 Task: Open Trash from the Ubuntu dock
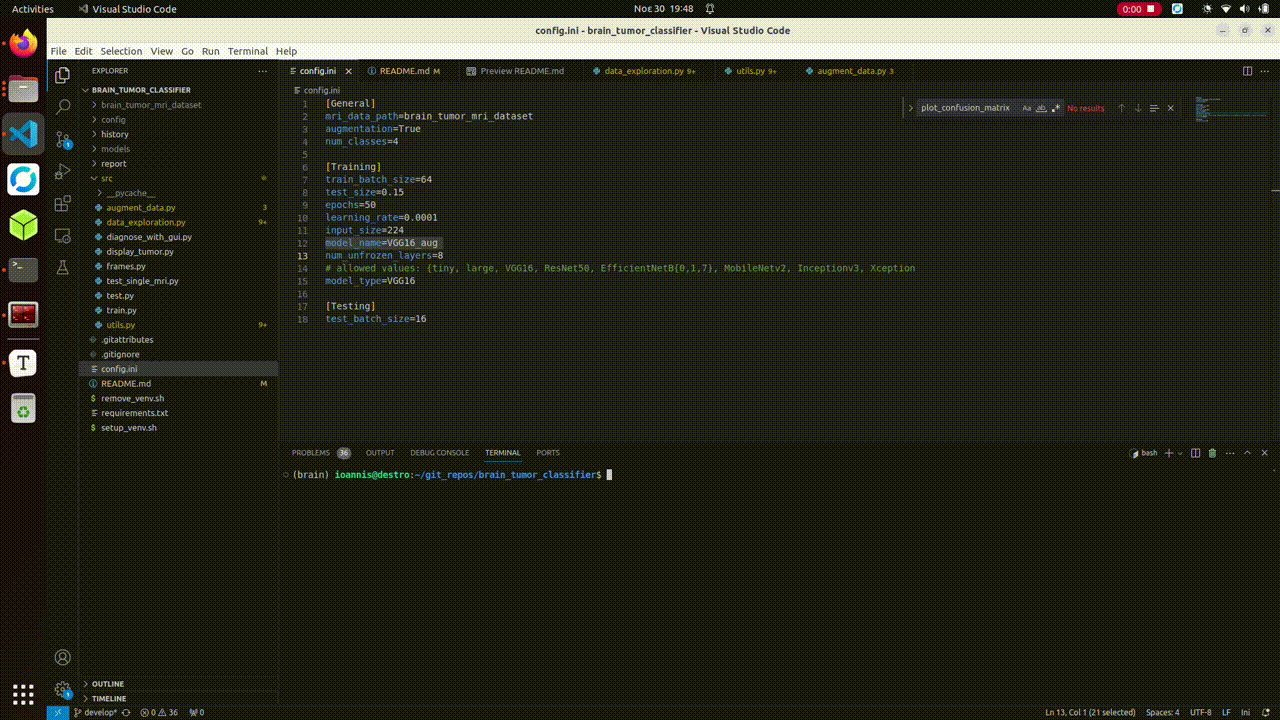pyautogui.click(x=23, y=408)
